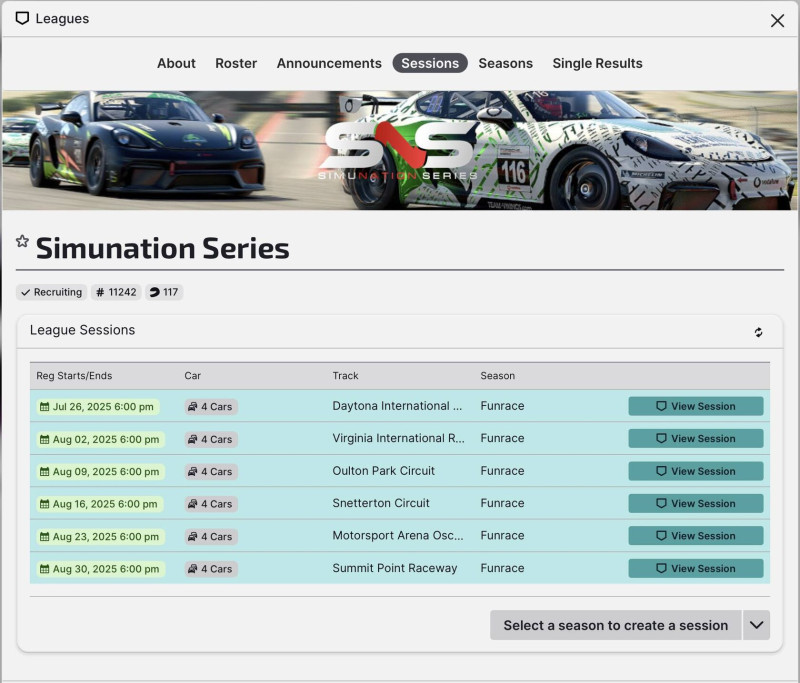The height and width of the screenshot is (683, 800).
Task: Click Snetterton Circuit track name
Action: (x=381, y=503)
